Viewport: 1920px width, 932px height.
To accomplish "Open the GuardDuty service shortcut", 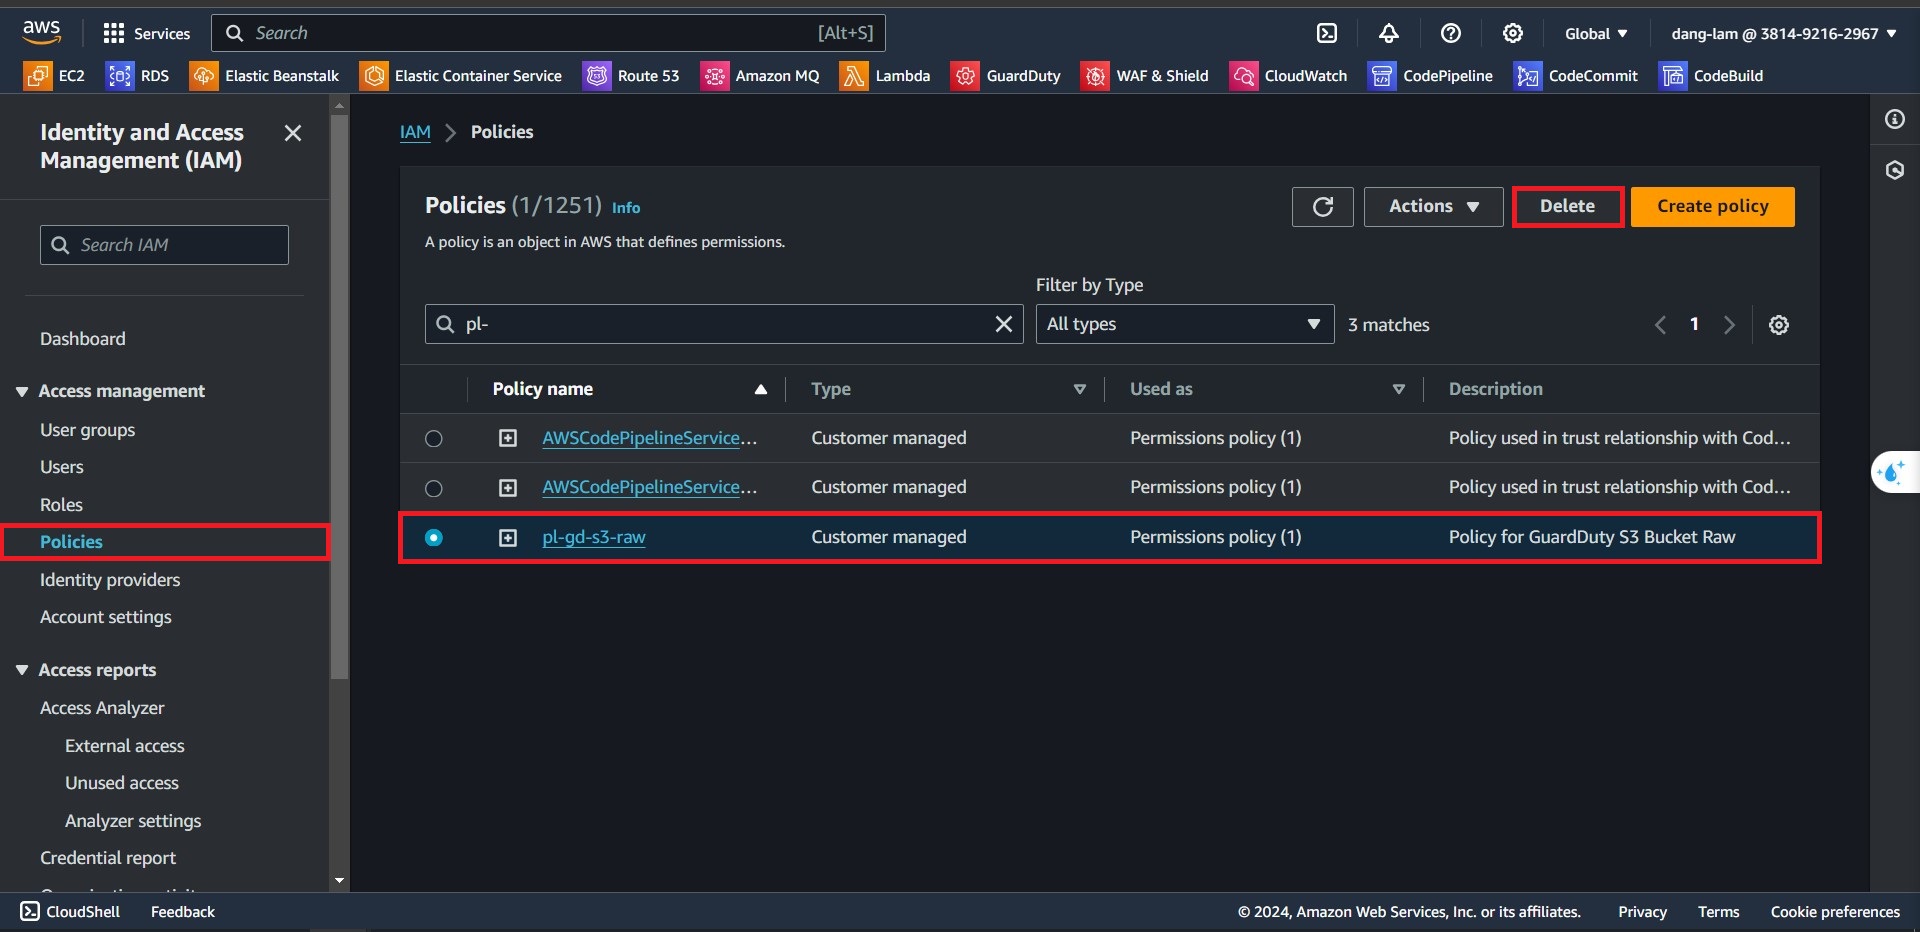I will tap(1006, 76).
